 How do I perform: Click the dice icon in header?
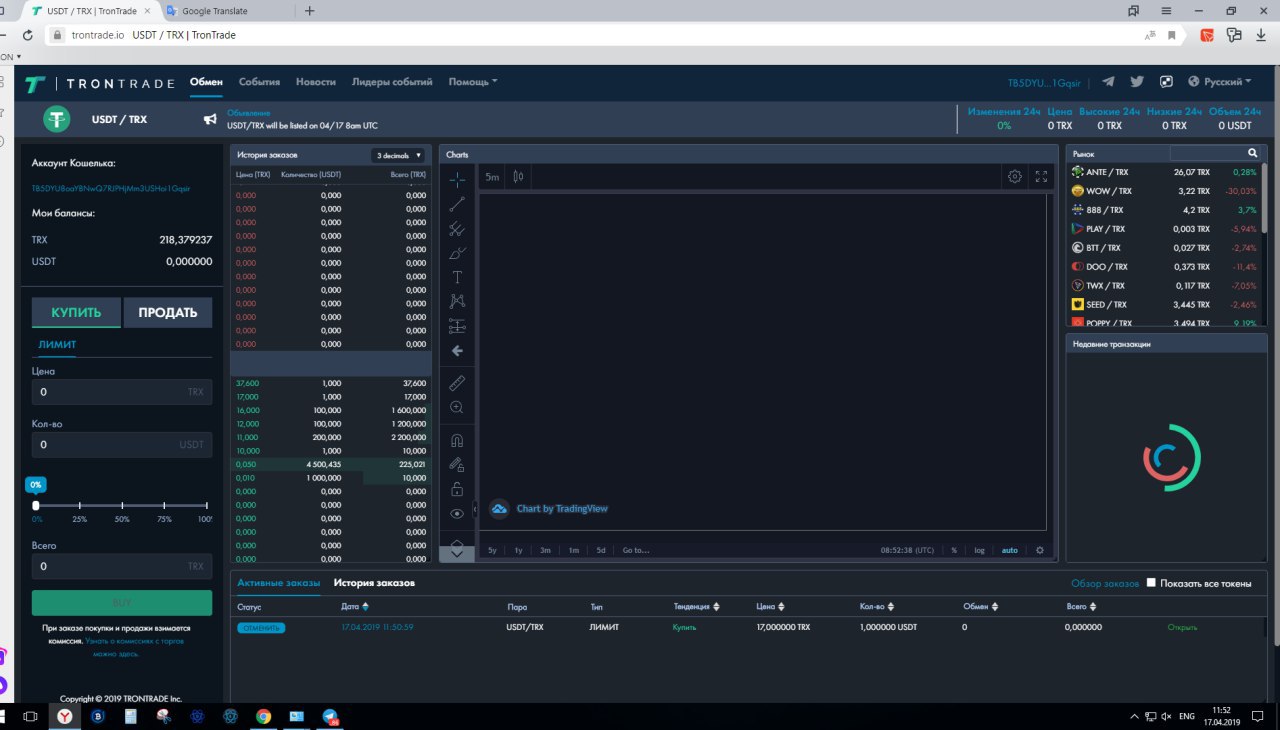[1166, 82]
